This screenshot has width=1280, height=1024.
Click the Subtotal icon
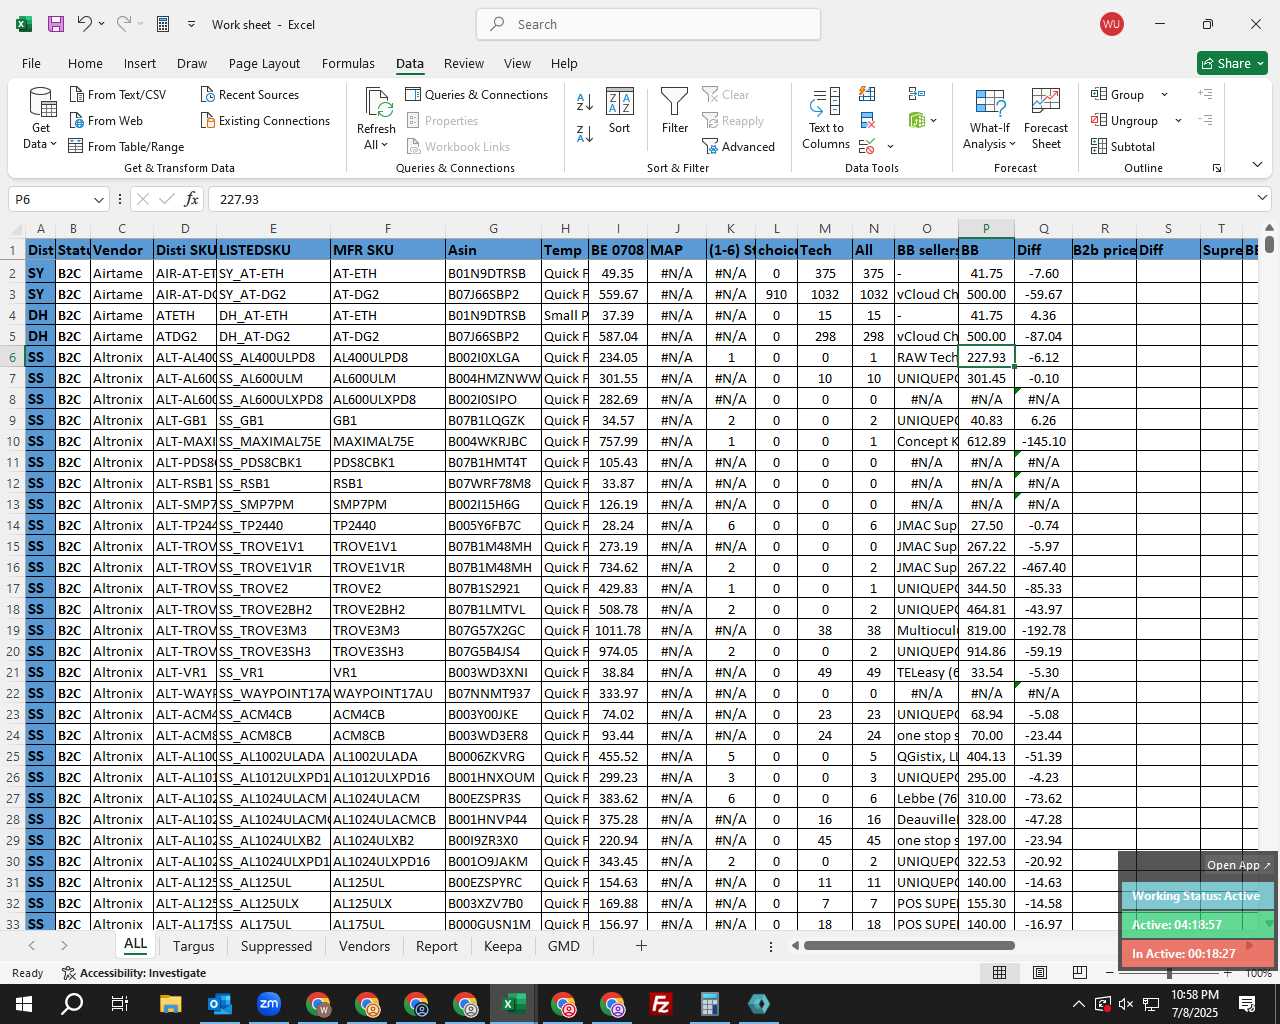click(x=1123, y=146)
